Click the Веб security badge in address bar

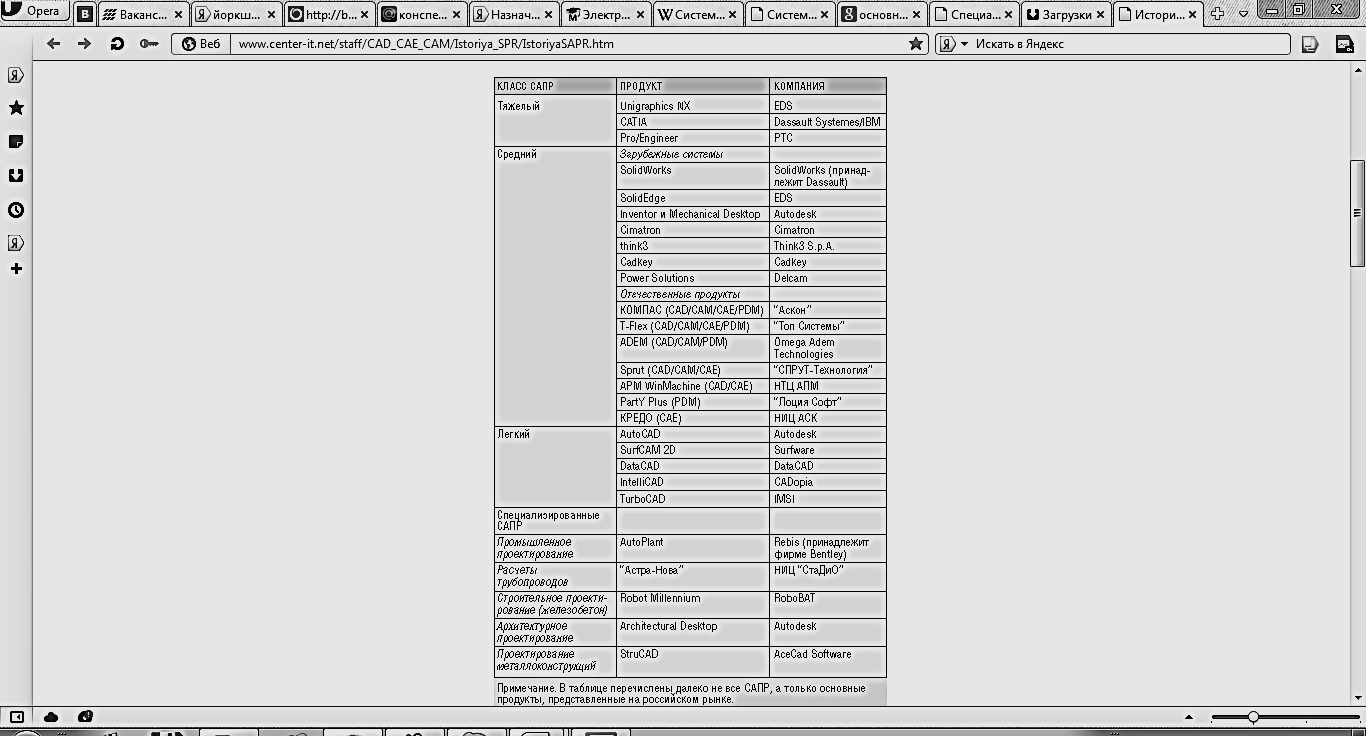(x=201, y=44)
